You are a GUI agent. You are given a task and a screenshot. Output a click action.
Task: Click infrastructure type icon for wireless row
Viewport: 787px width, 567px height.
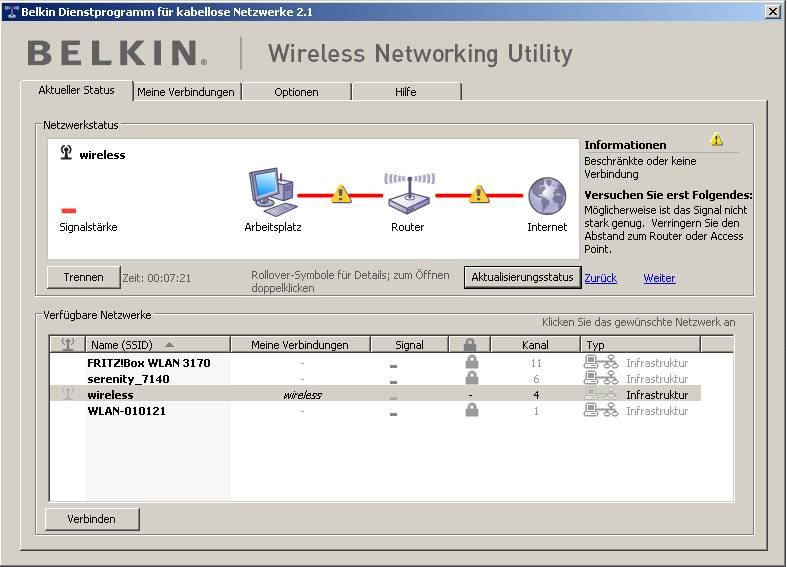coord(601,394)
